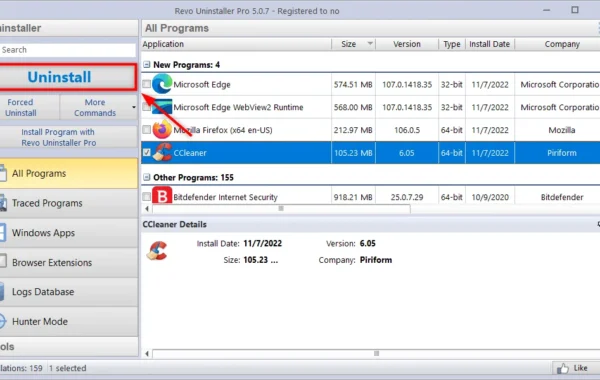Click into the Search field
The image size is (600, 380).
coord(68,50)
